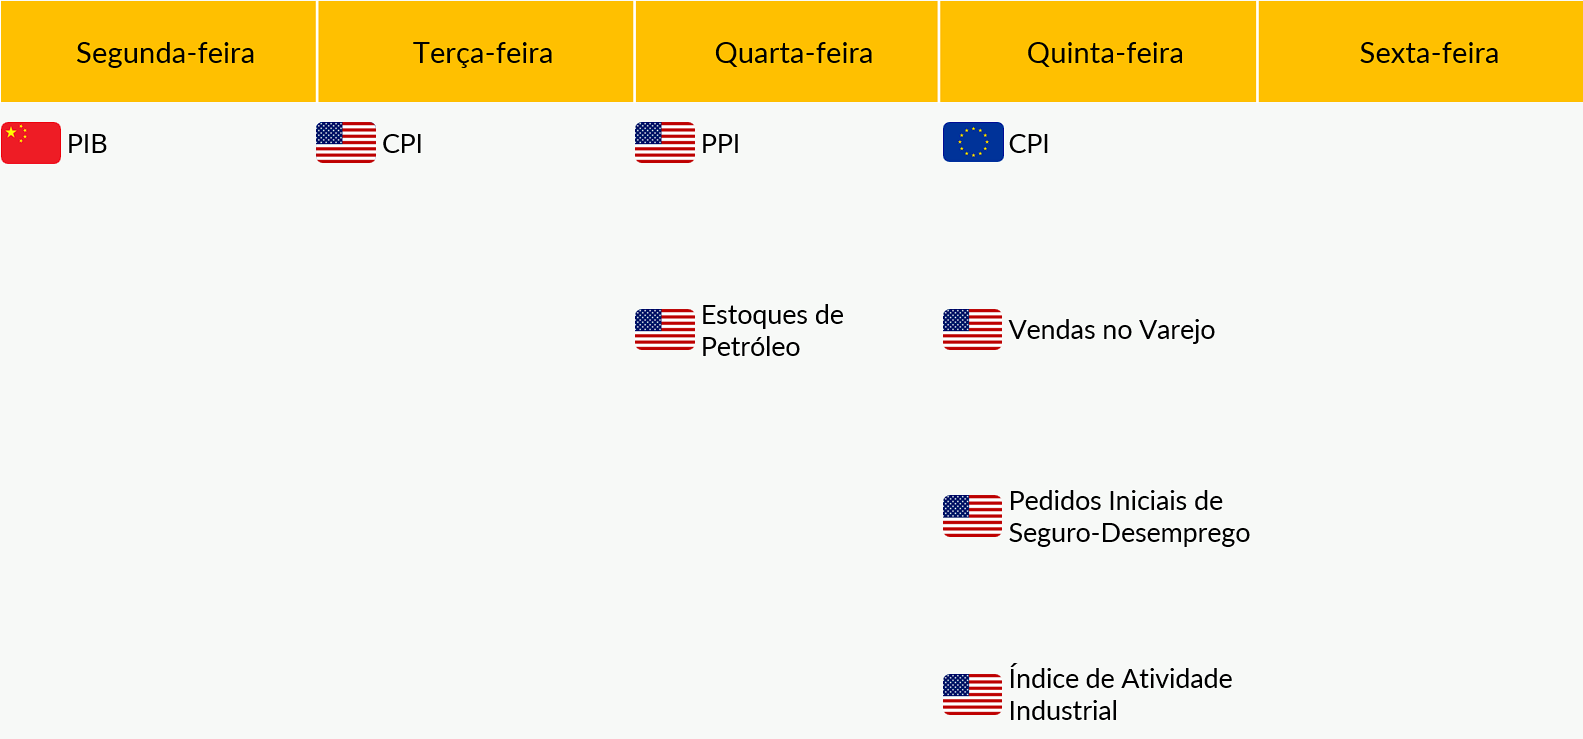Click the US flag beside Tuesday's CPI
The width and height of the screenshot is (1583, 739).
(x=346, y=143)
